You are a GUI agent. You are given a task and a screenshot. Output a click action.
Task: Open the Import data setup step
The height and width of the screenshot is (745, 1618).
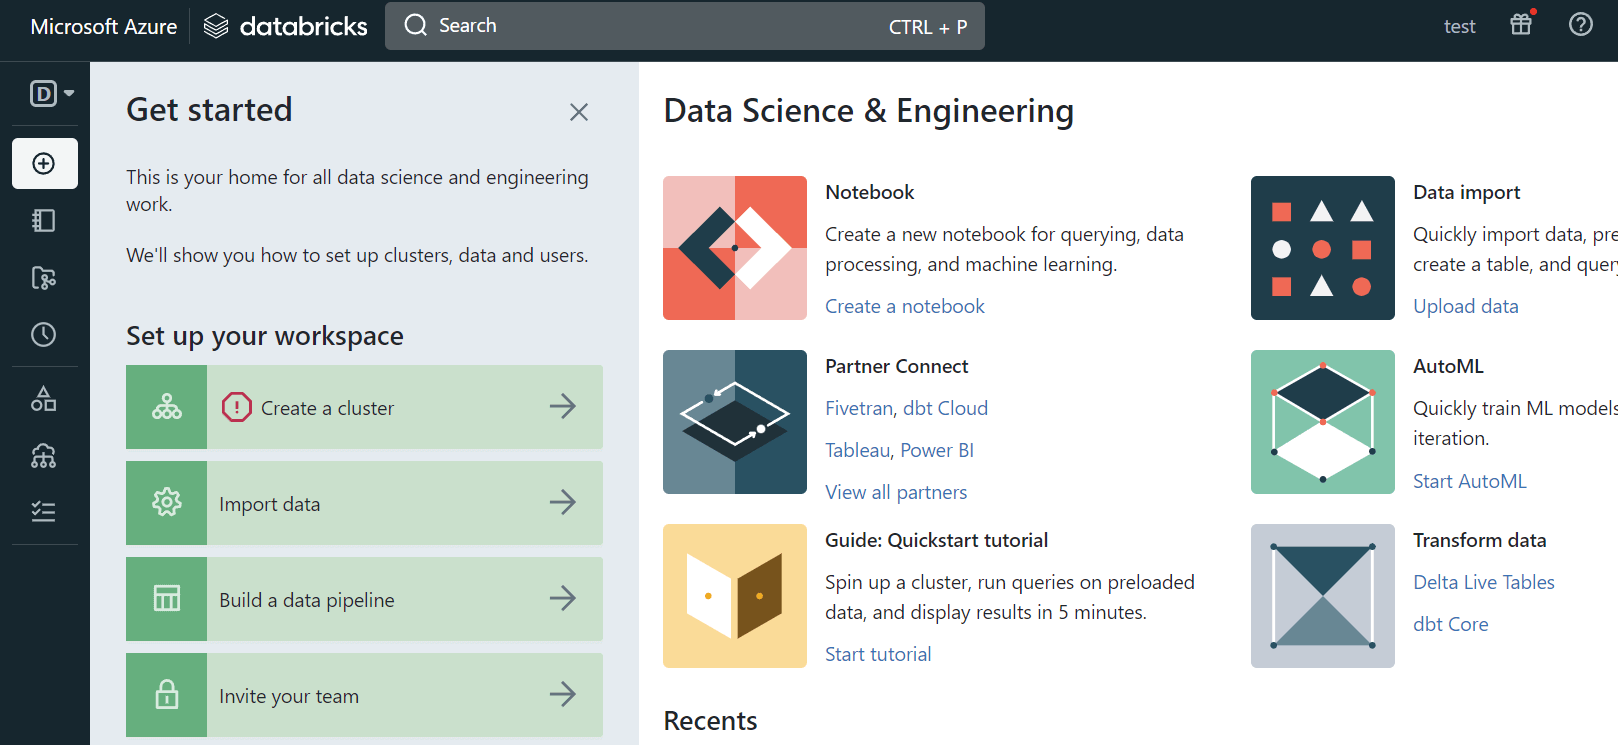pos(364,503)
